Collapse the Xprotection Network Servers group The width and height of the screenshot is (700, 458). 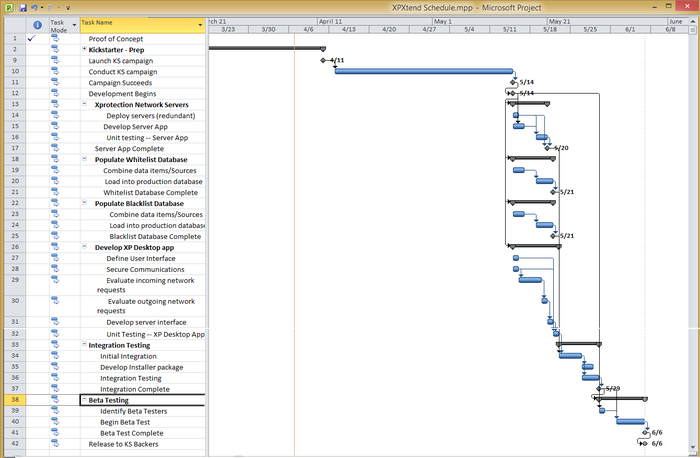(x=84, y=104)
